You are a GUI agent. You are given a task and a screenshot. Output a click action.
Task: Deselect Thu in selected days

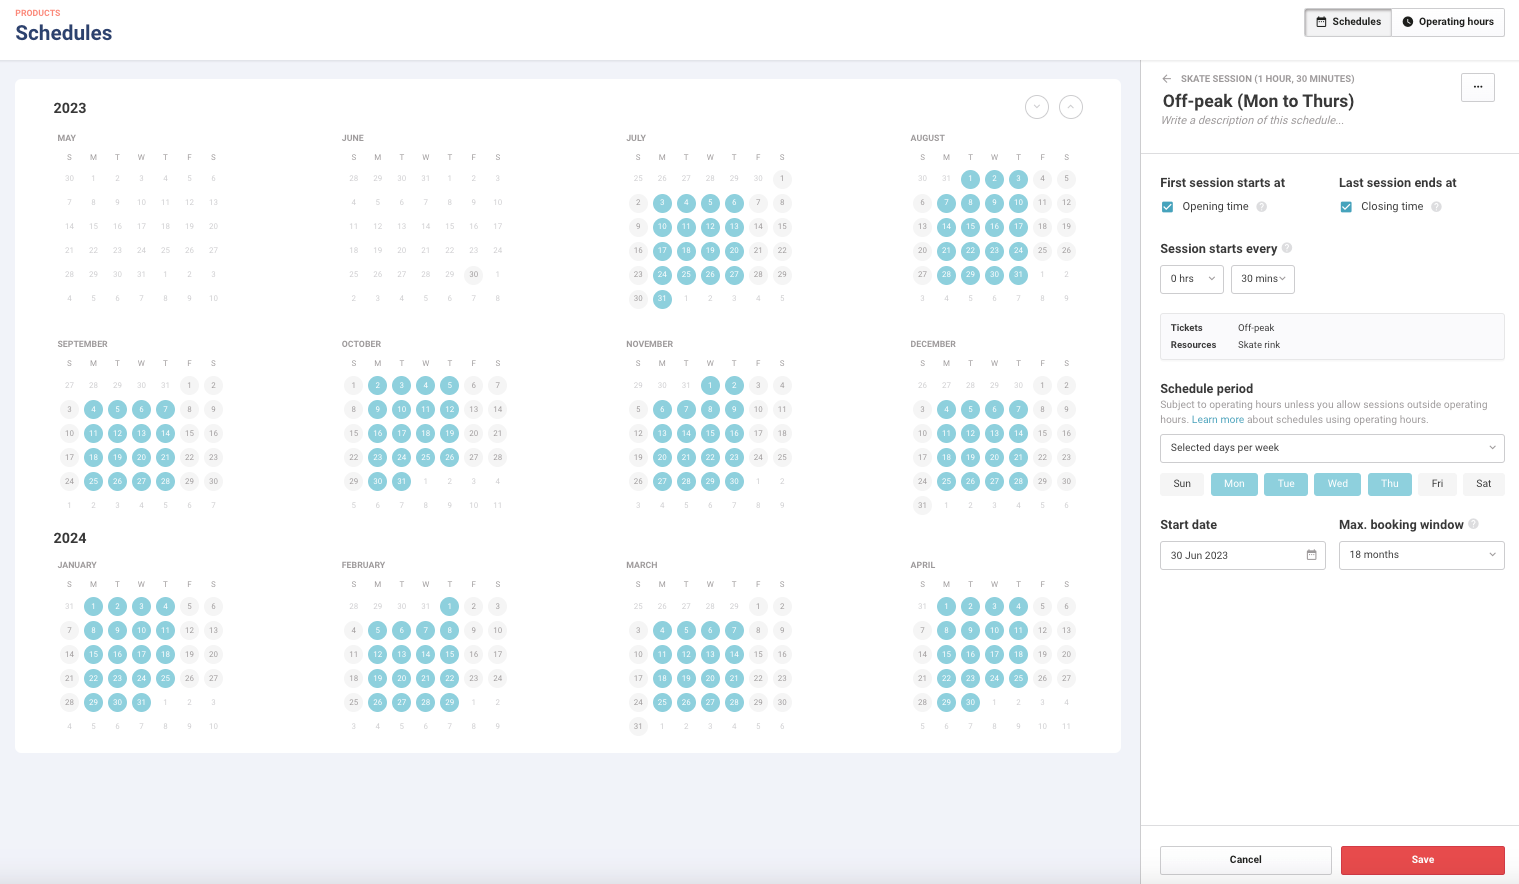click(x=1390, y=484)
